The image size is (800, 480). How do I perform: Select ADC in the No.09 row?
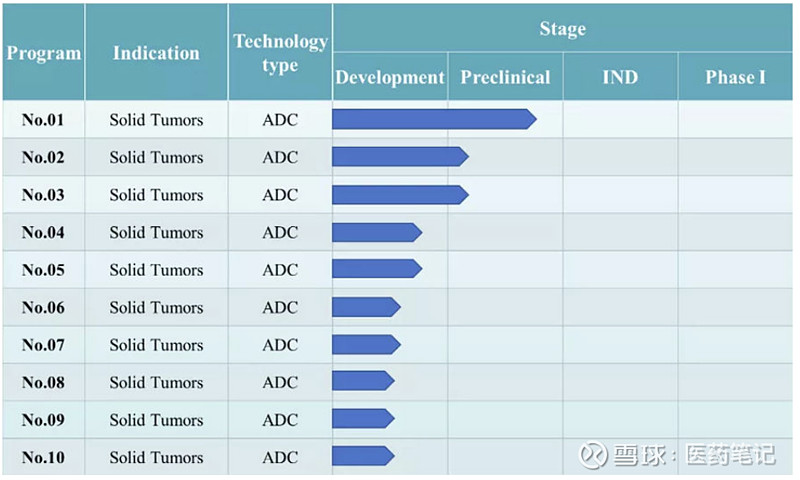coord(280,420)
